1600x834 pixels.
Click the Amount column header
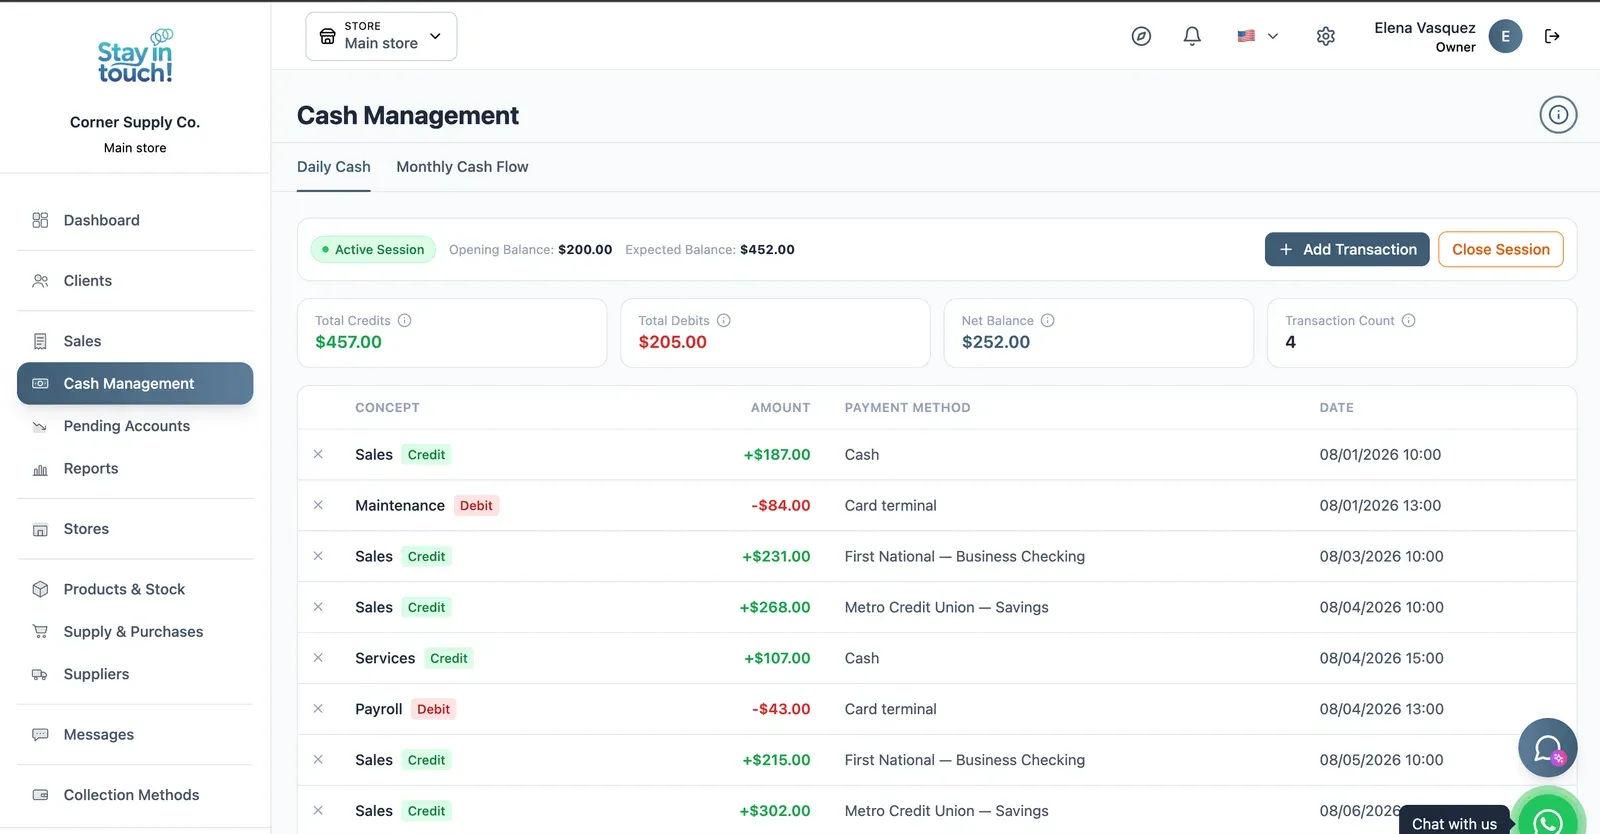point(780,408)
